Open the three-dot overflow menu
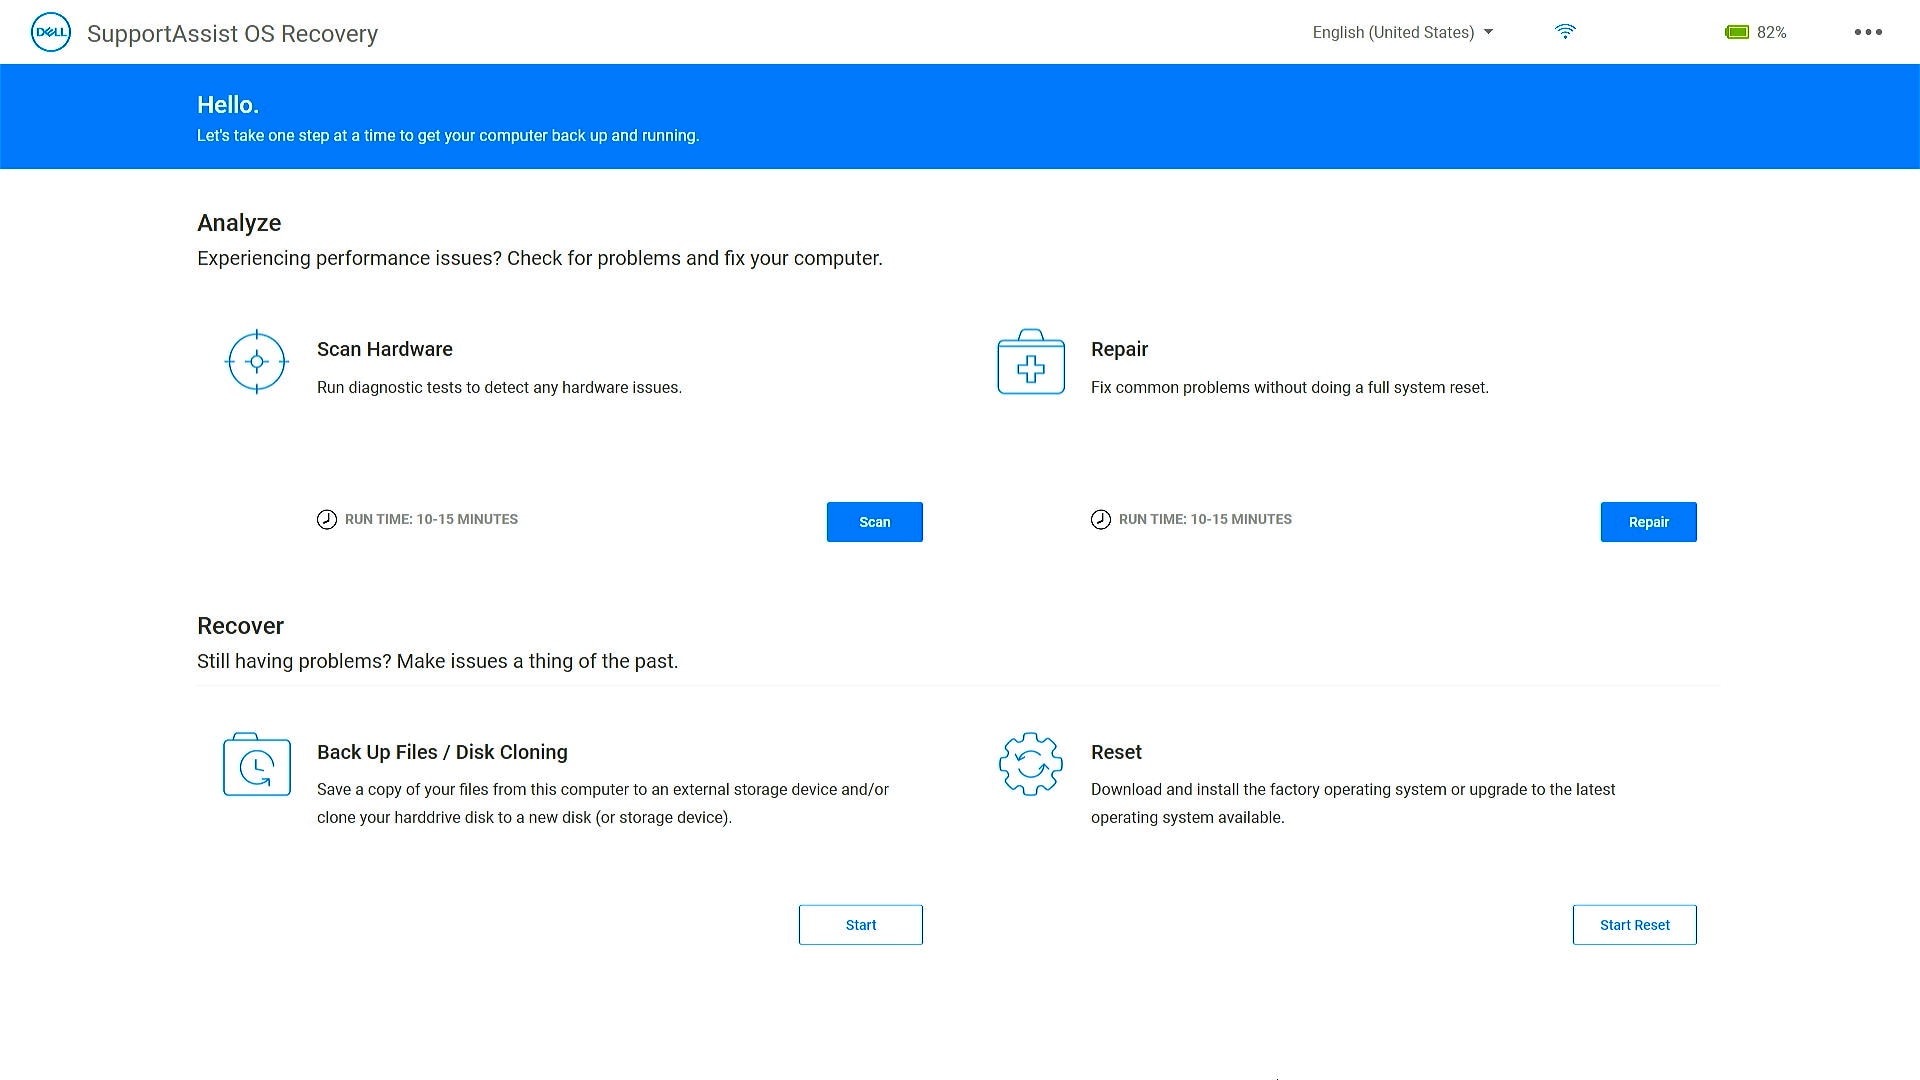Image resolution: width=1920 pixels, height=1080 pixels. pyautogui.click(x=1868, y=31)
